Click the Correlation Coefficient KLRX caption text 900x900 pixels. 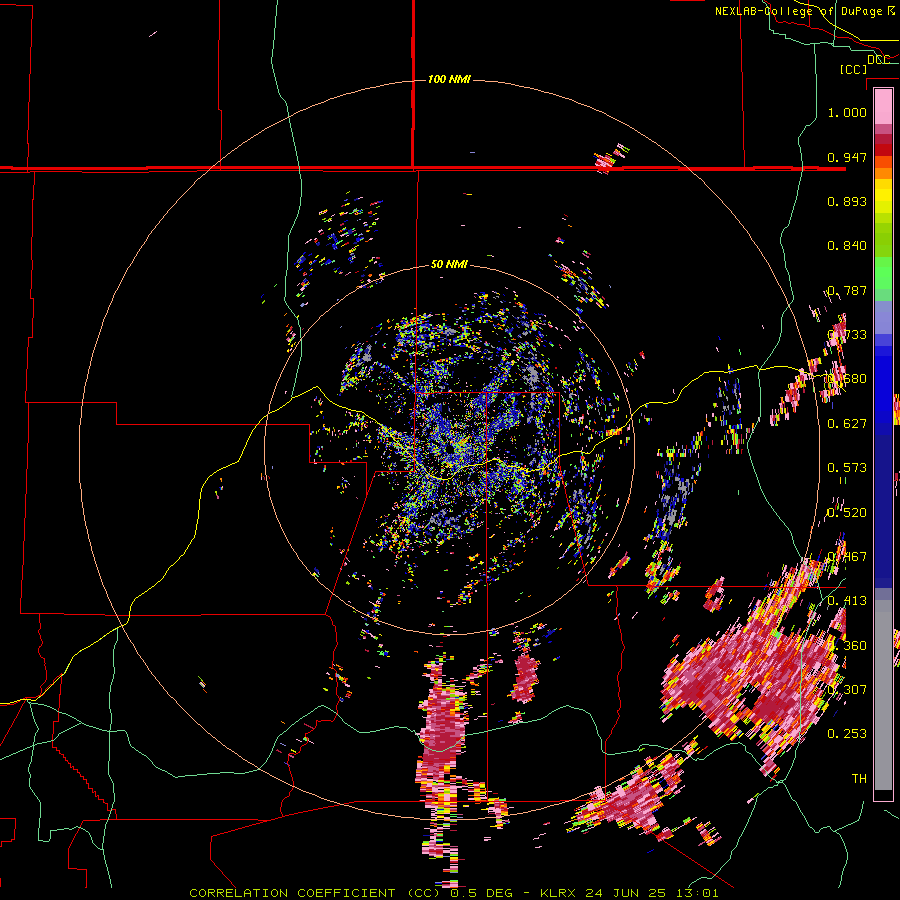point(453,893)
